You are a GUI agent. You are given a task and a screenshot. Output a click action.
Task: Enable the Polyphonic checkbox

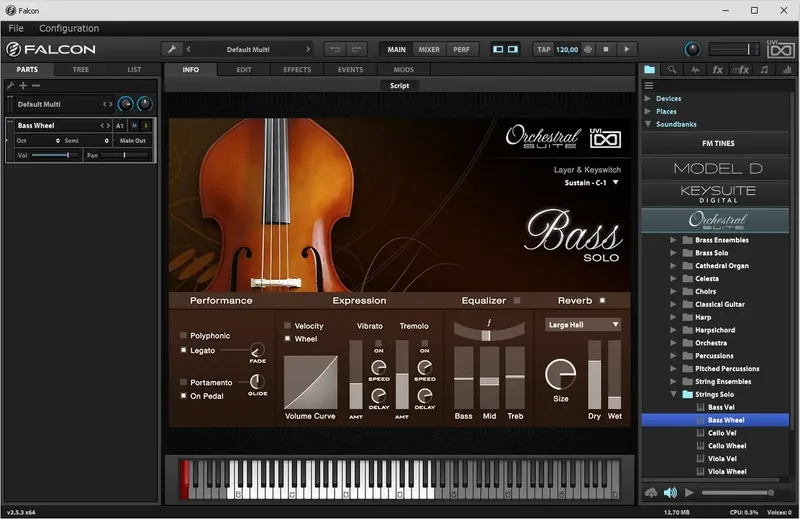184,335
